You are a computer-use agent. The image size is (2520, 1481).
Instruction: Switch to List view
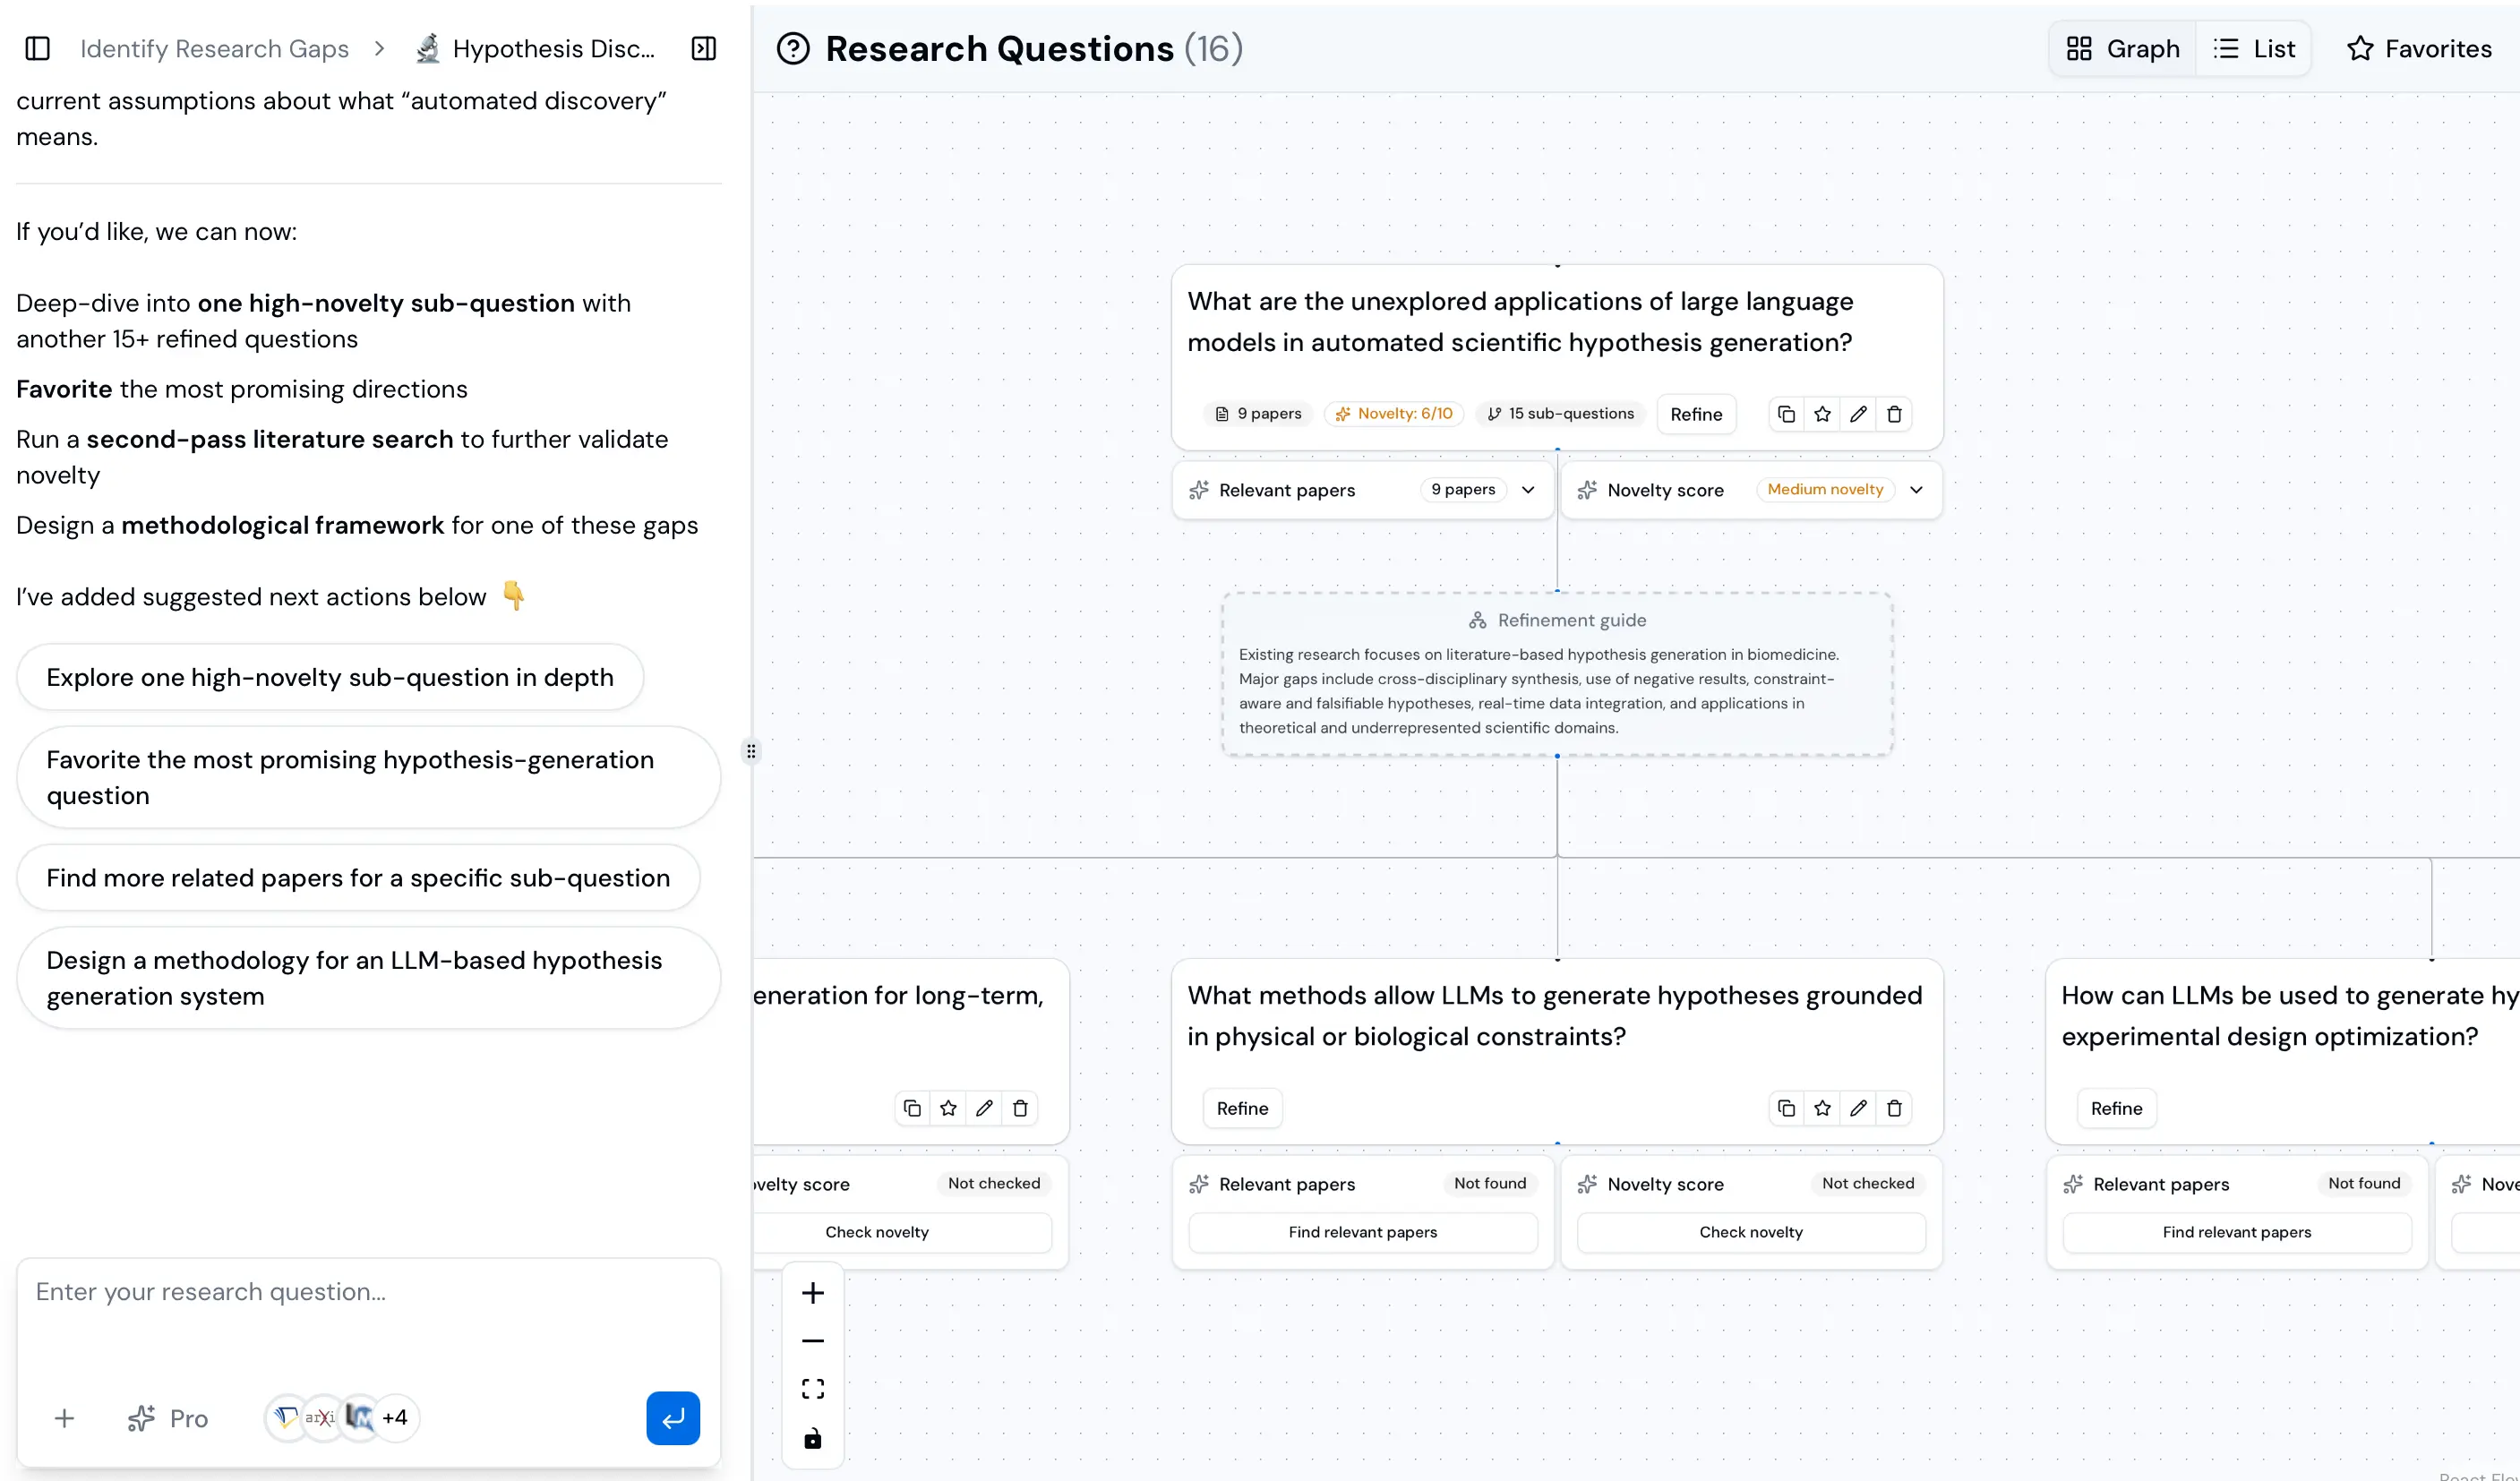[2253, 48]
